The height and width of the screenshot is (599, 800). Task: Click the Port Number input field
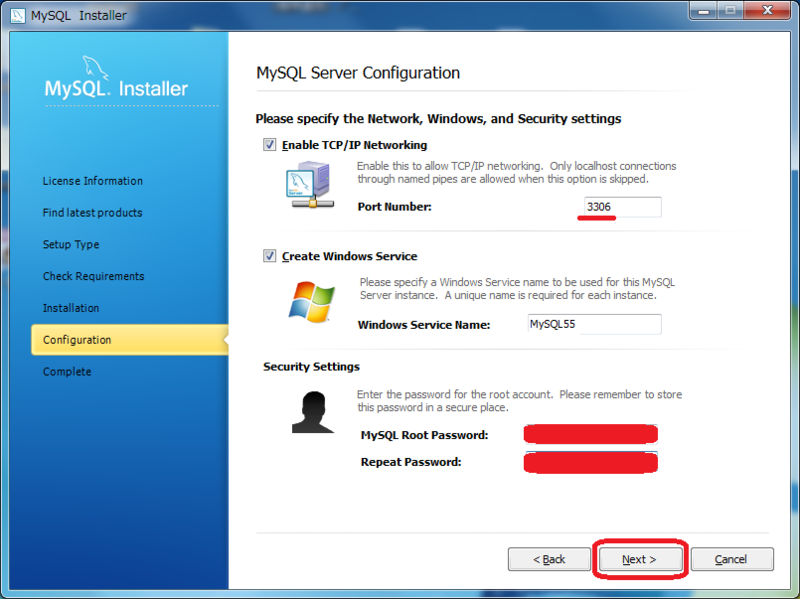point(622,207)
